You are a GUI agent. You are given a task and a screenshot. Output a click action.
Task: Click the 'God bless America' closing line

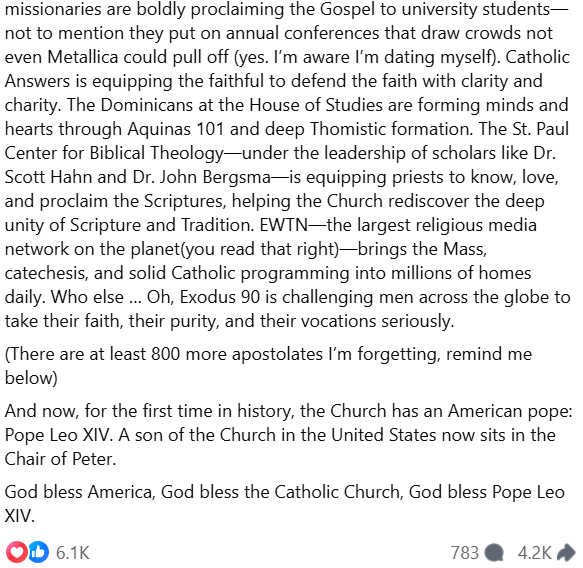(x=284, y=504)
